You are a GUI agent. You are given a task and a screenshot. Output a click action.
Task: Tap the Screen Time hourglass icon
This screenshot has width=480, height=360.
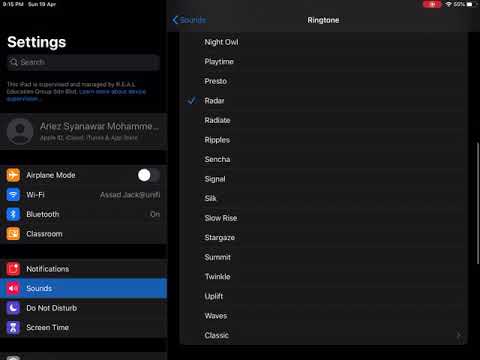[x=13, y=328]
